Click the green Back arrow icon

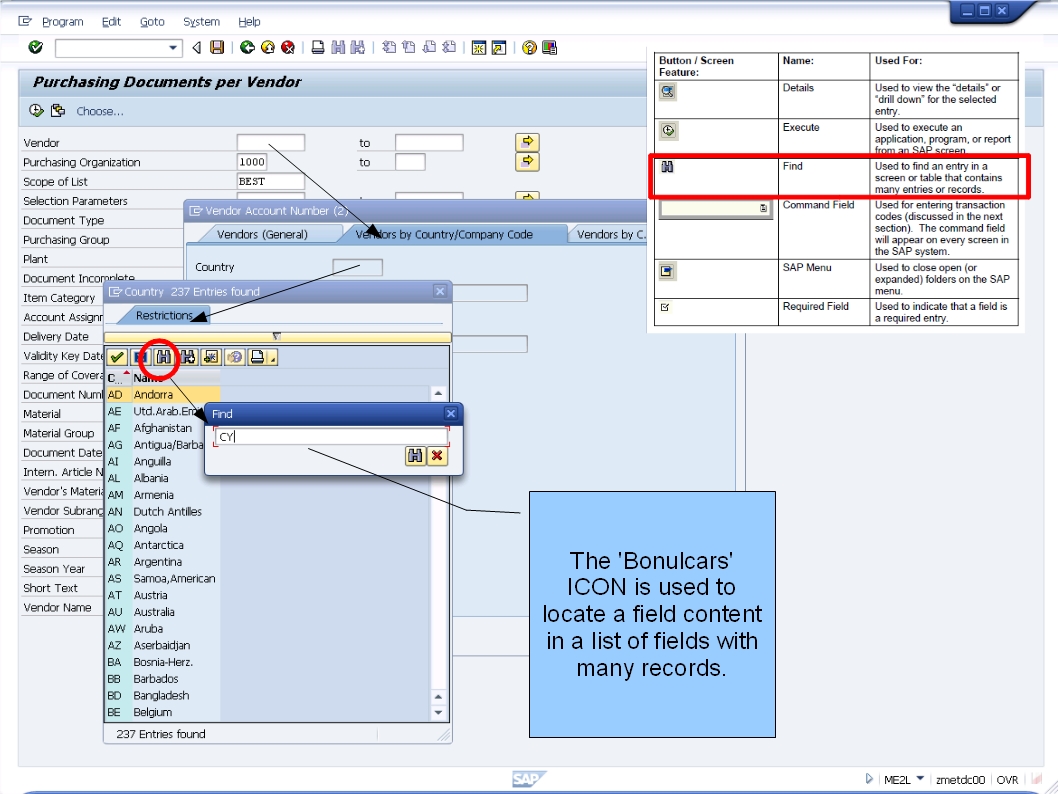click(x=246, y=47)
